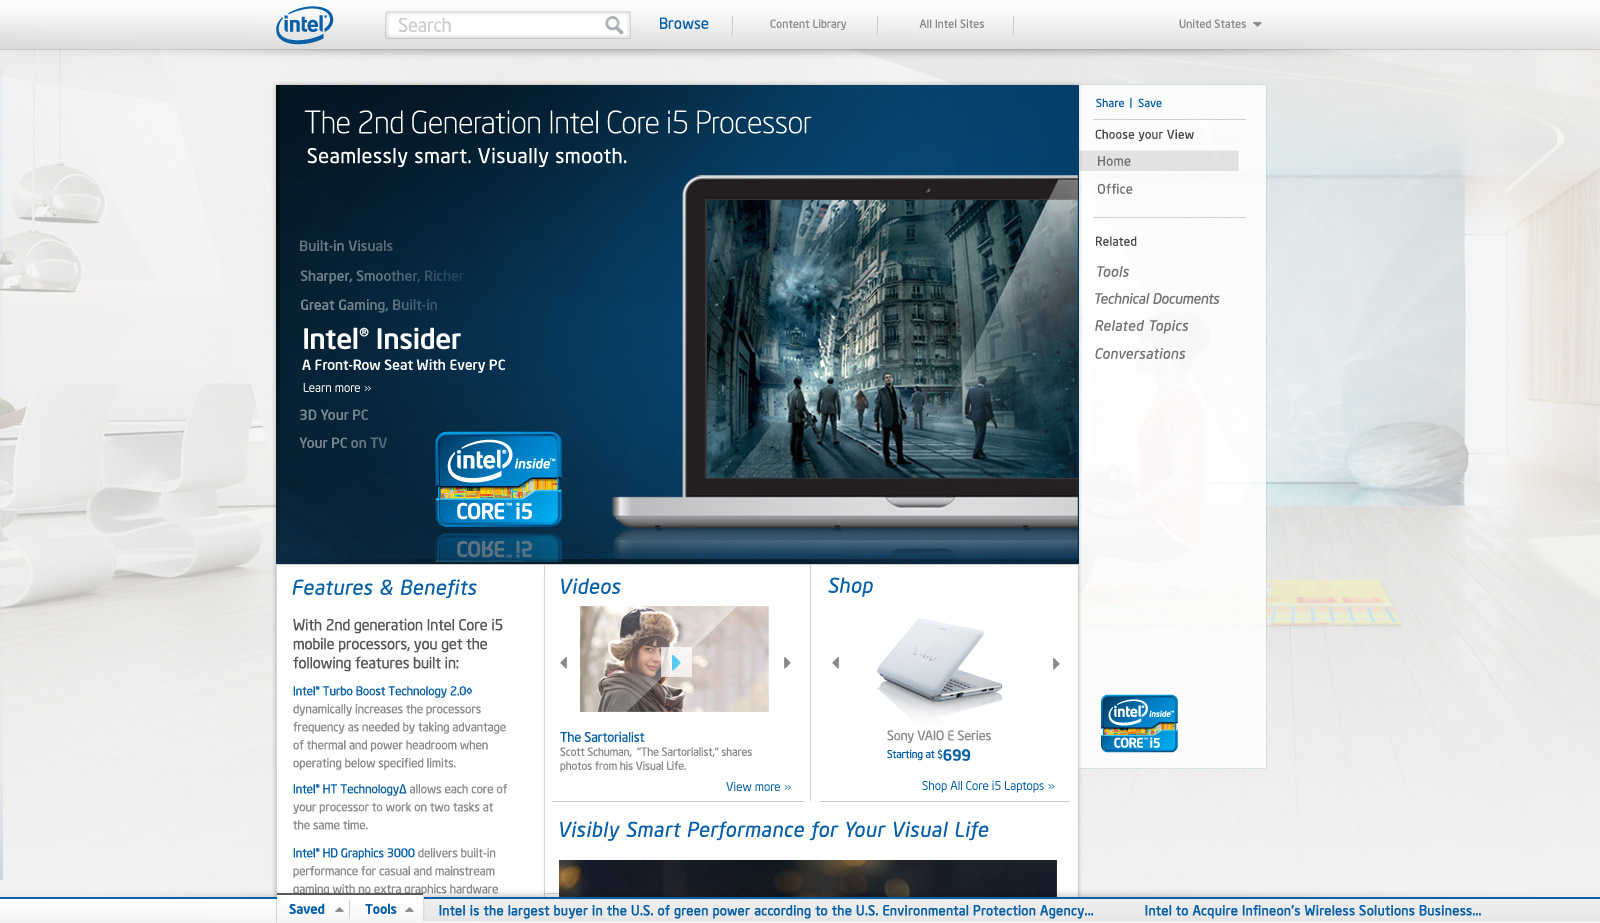The width and height of the screenshot is (1600, 923).
Task: Open news about Intel green power buyer
Action: coord(766,911)
